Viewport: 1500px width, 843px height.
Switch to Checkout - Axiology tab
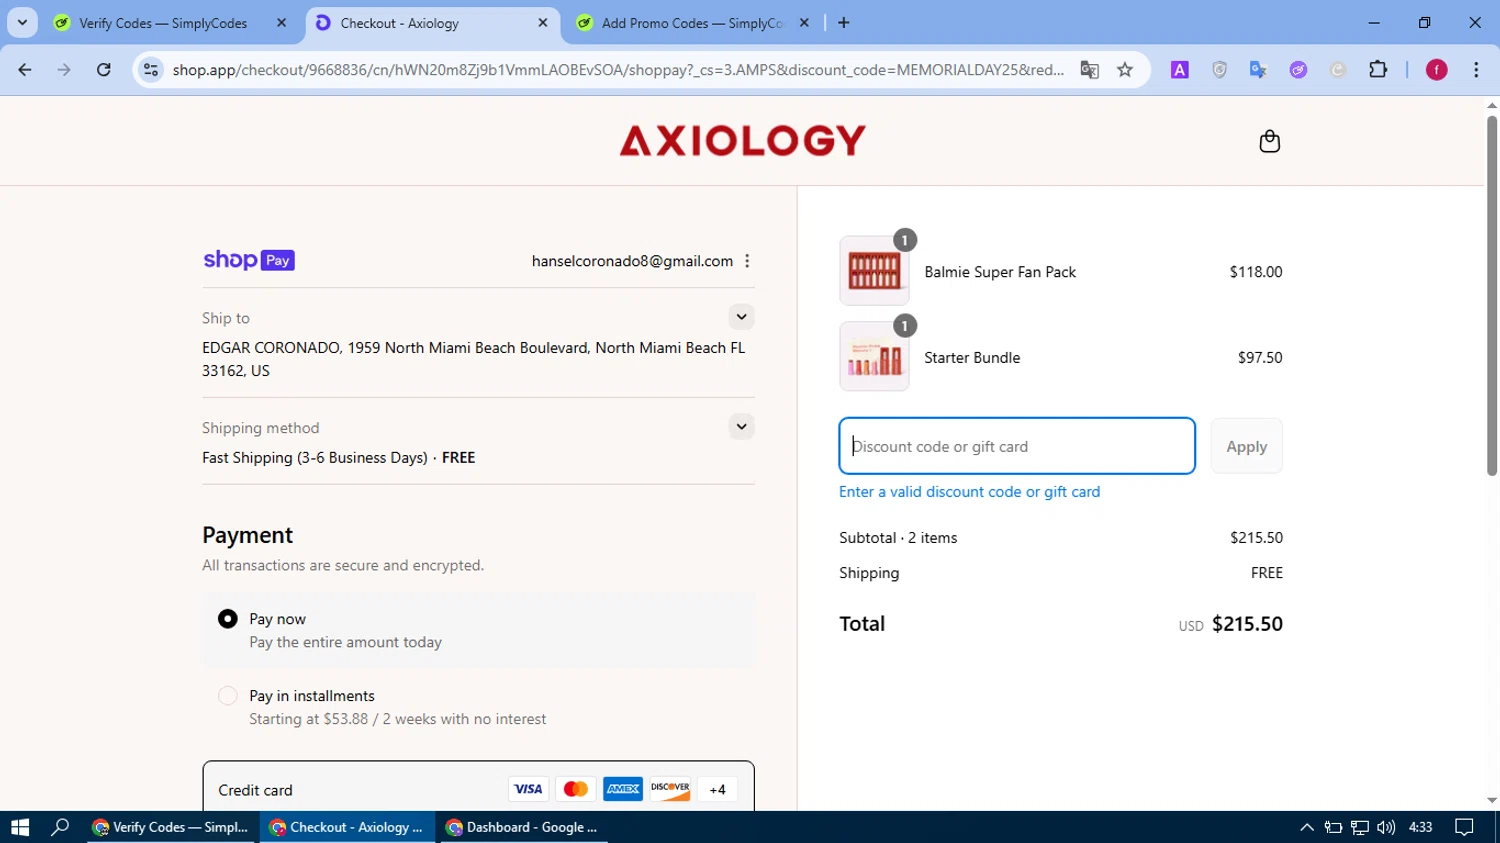click(430, 22)
